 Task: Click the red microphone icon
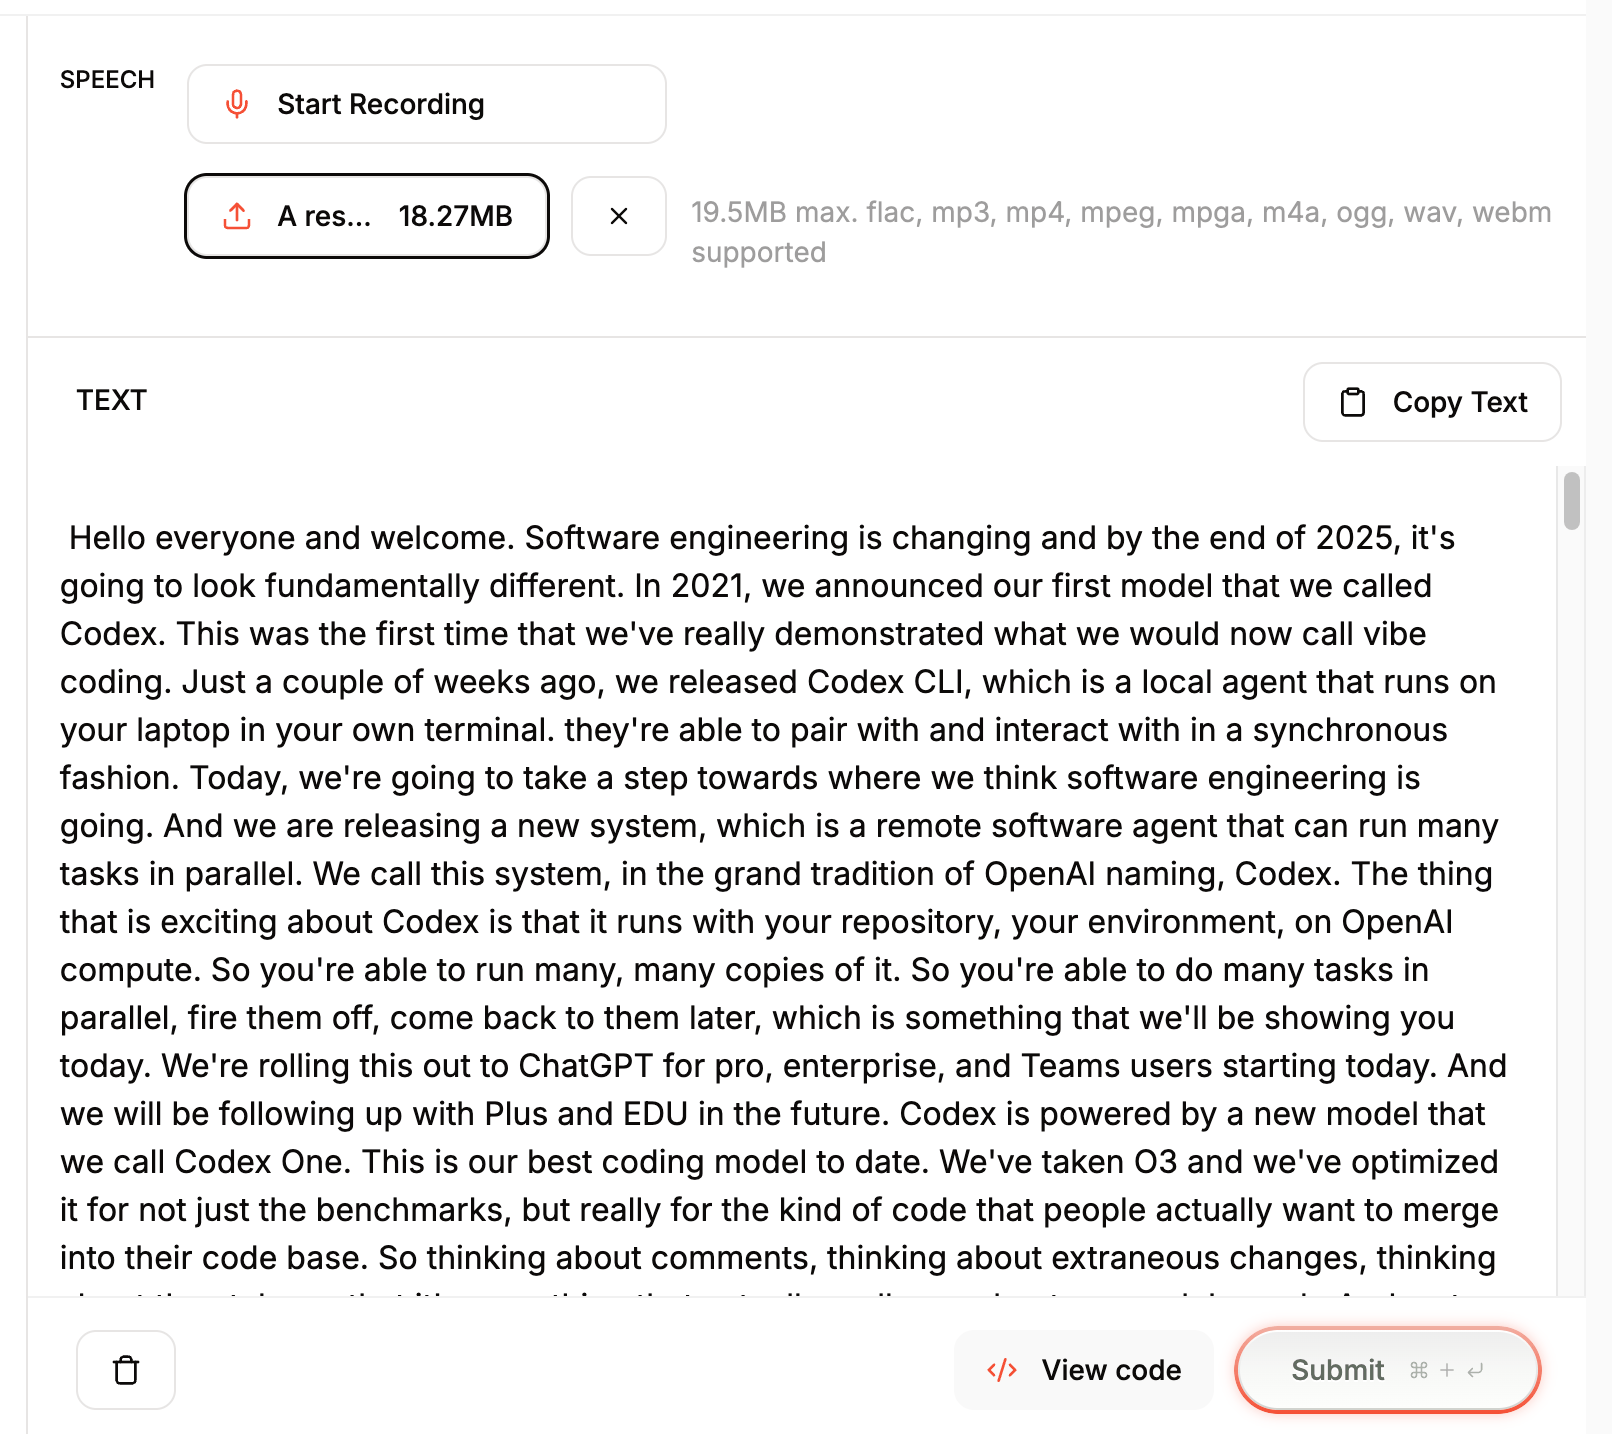click(x=237, y=104)
